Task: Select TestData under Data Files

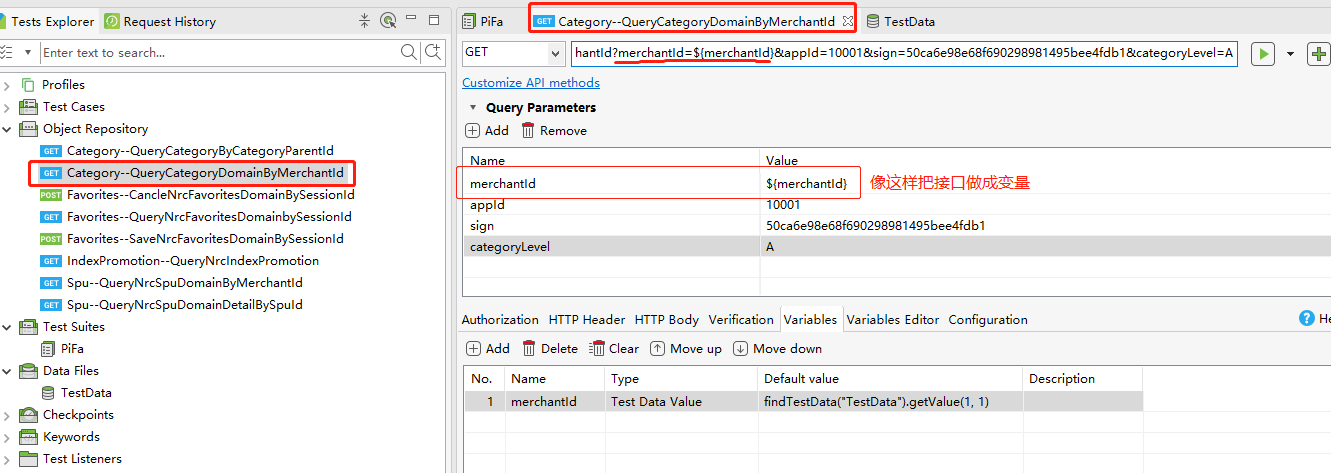Action: click(x=86, y=393)
